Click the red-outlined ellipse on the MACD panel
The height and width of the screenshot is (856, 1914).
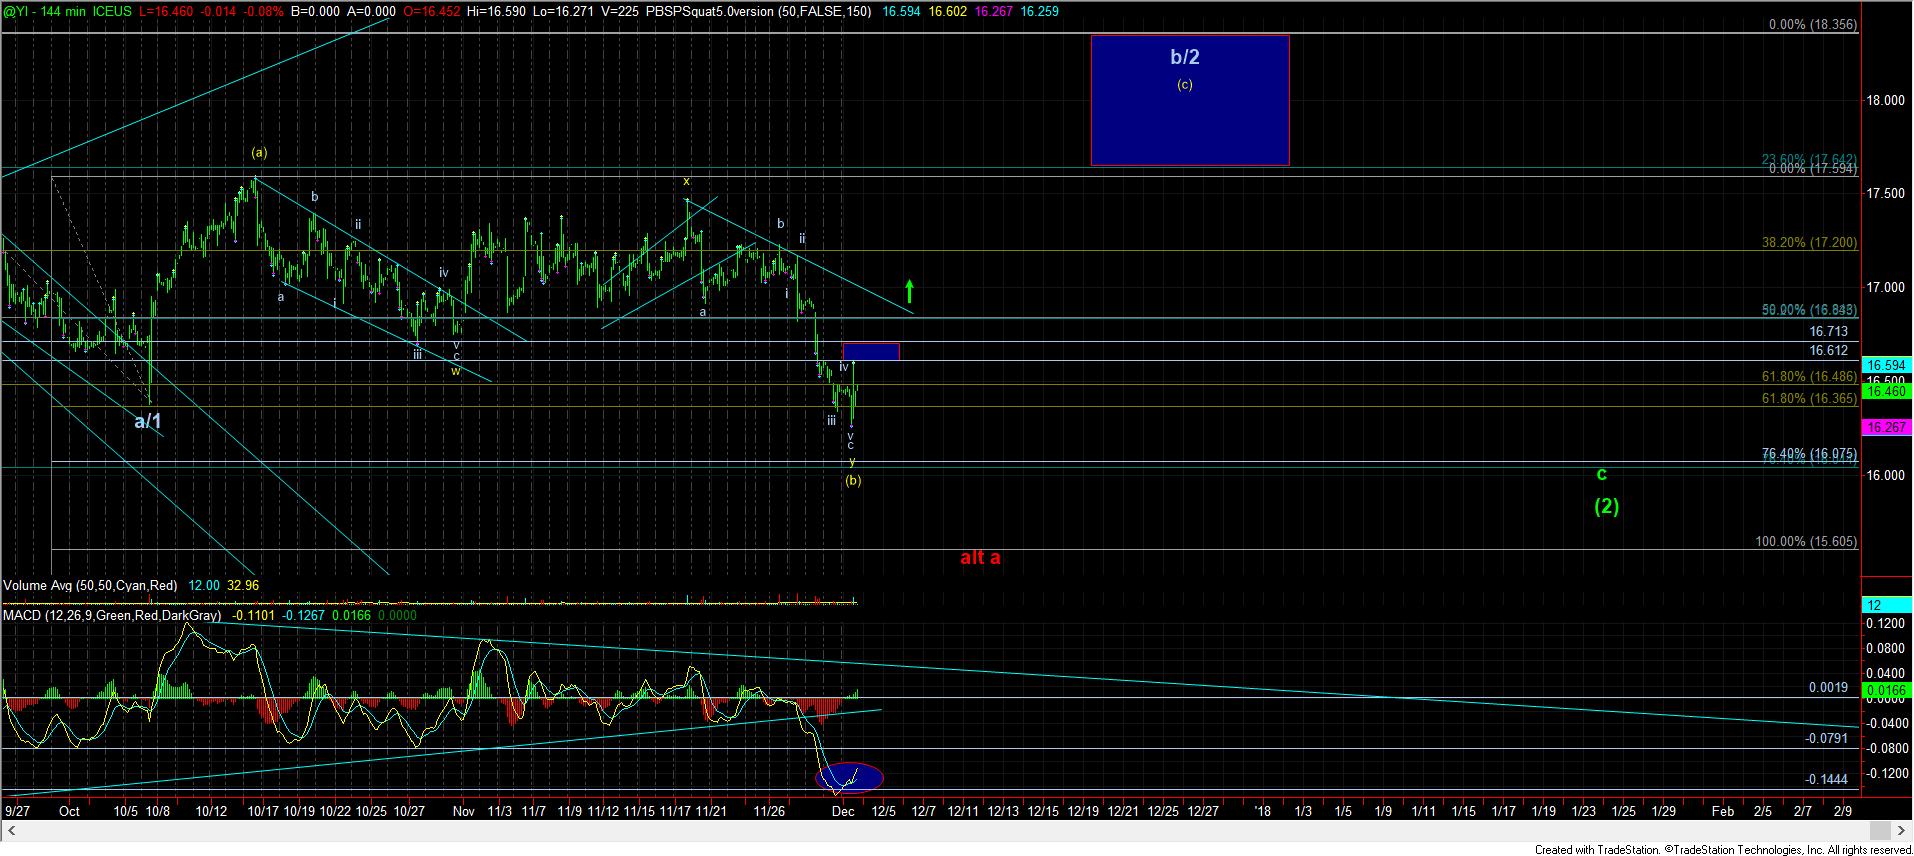pos(849,777)
